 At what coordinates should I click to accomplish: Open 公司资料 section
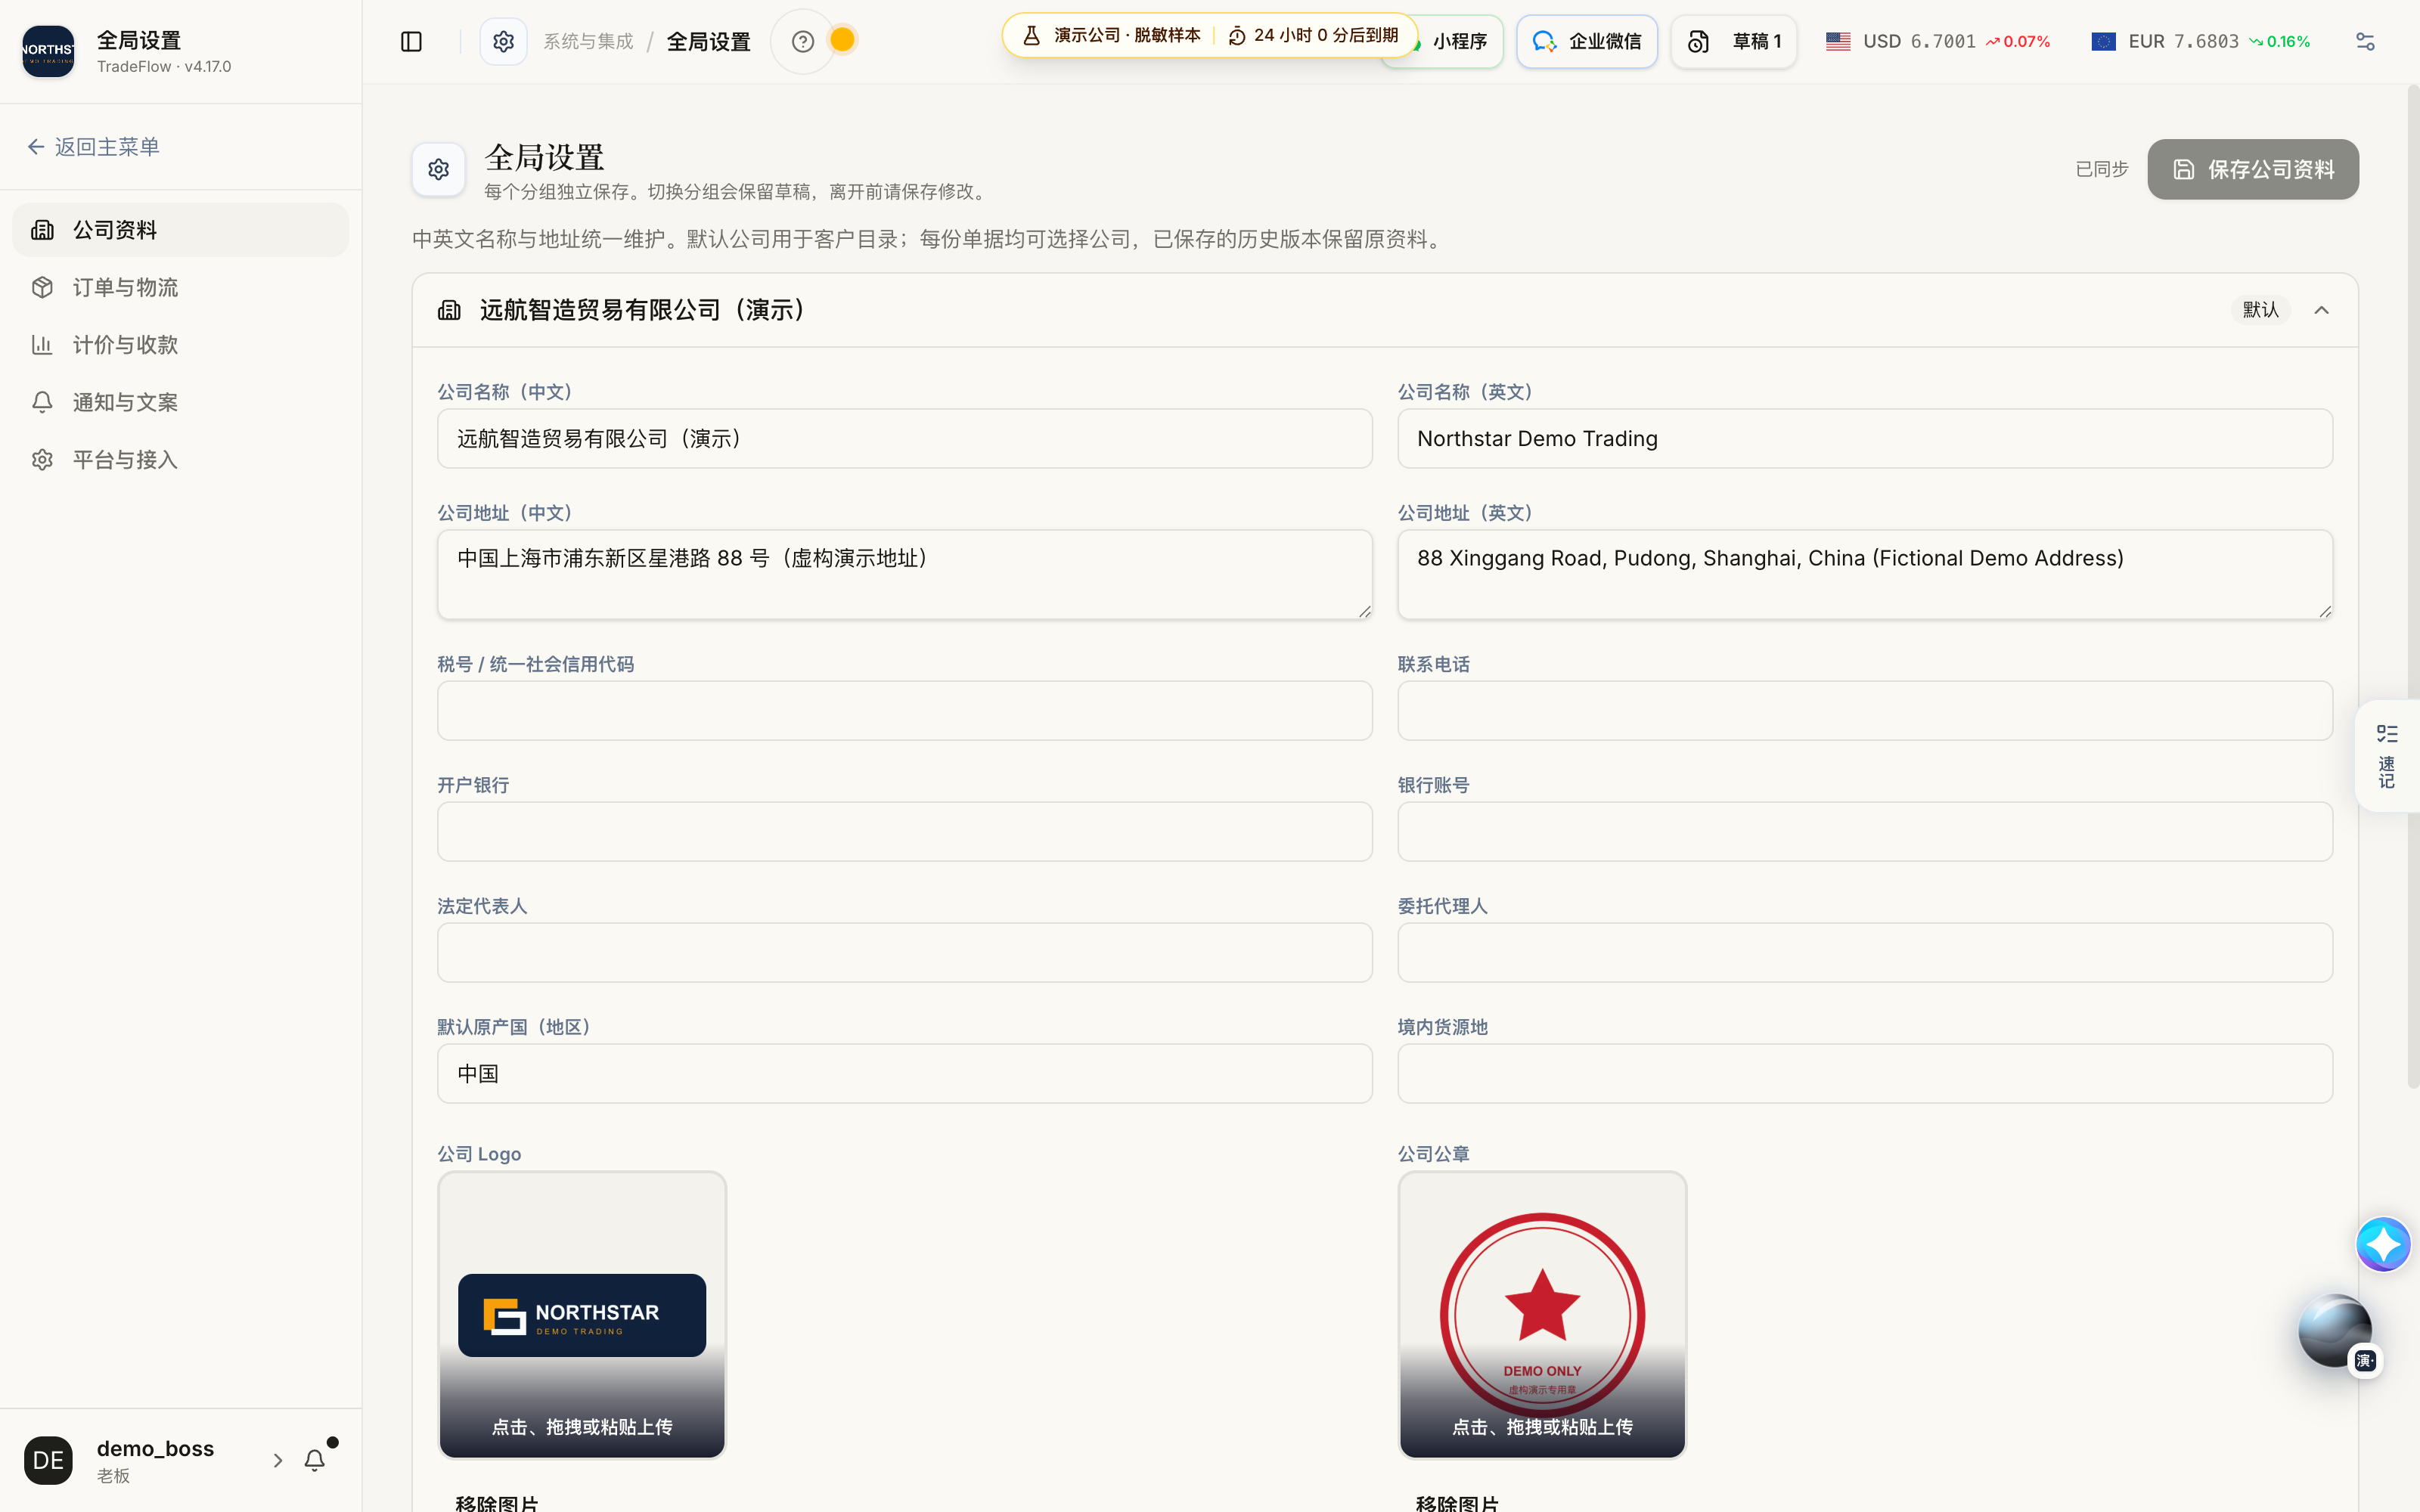(x=181, y=230)
